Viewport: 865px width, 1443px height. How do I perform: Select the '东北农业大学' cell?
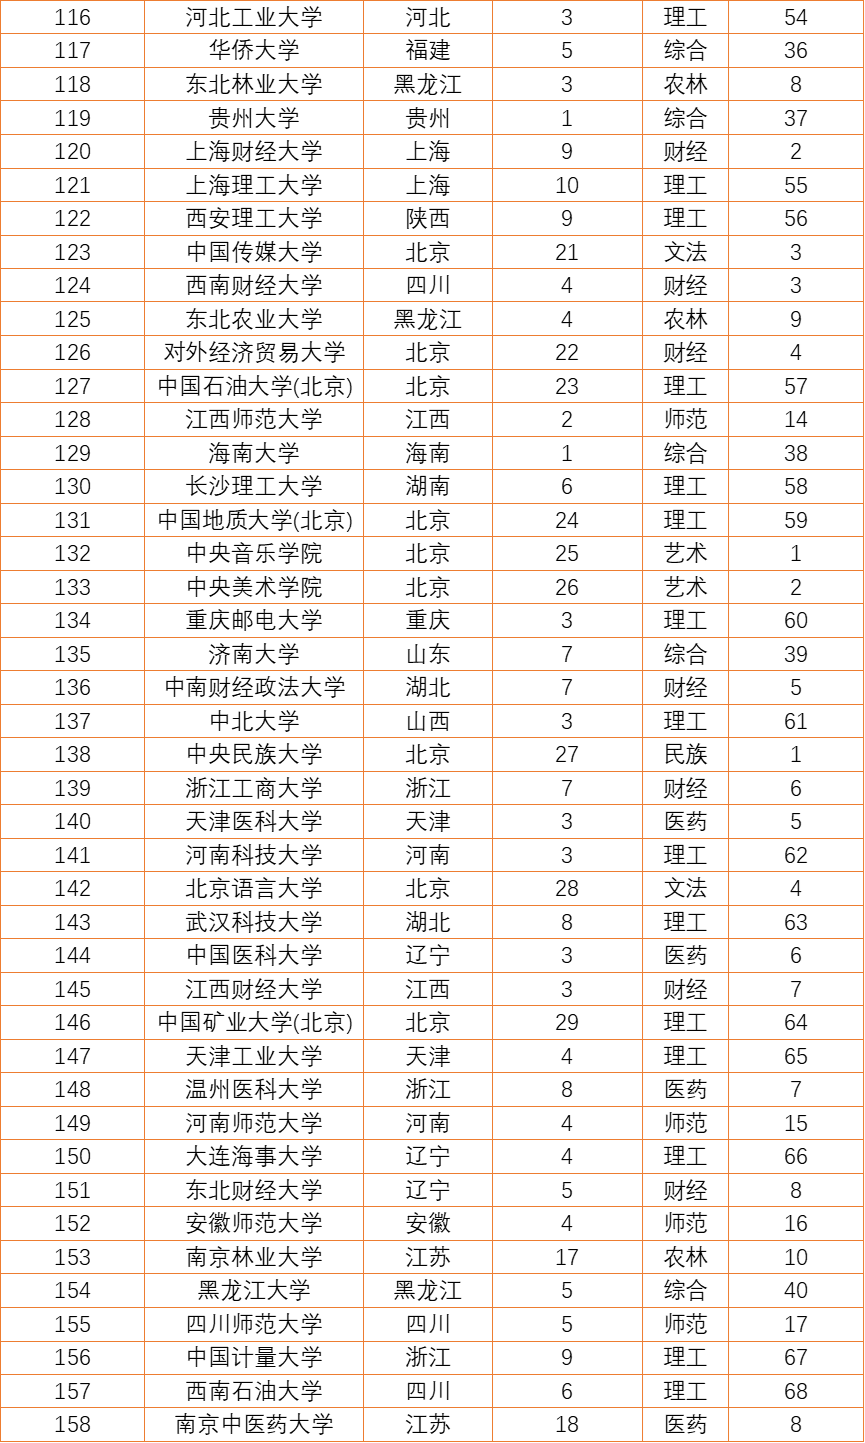point(254,319)
